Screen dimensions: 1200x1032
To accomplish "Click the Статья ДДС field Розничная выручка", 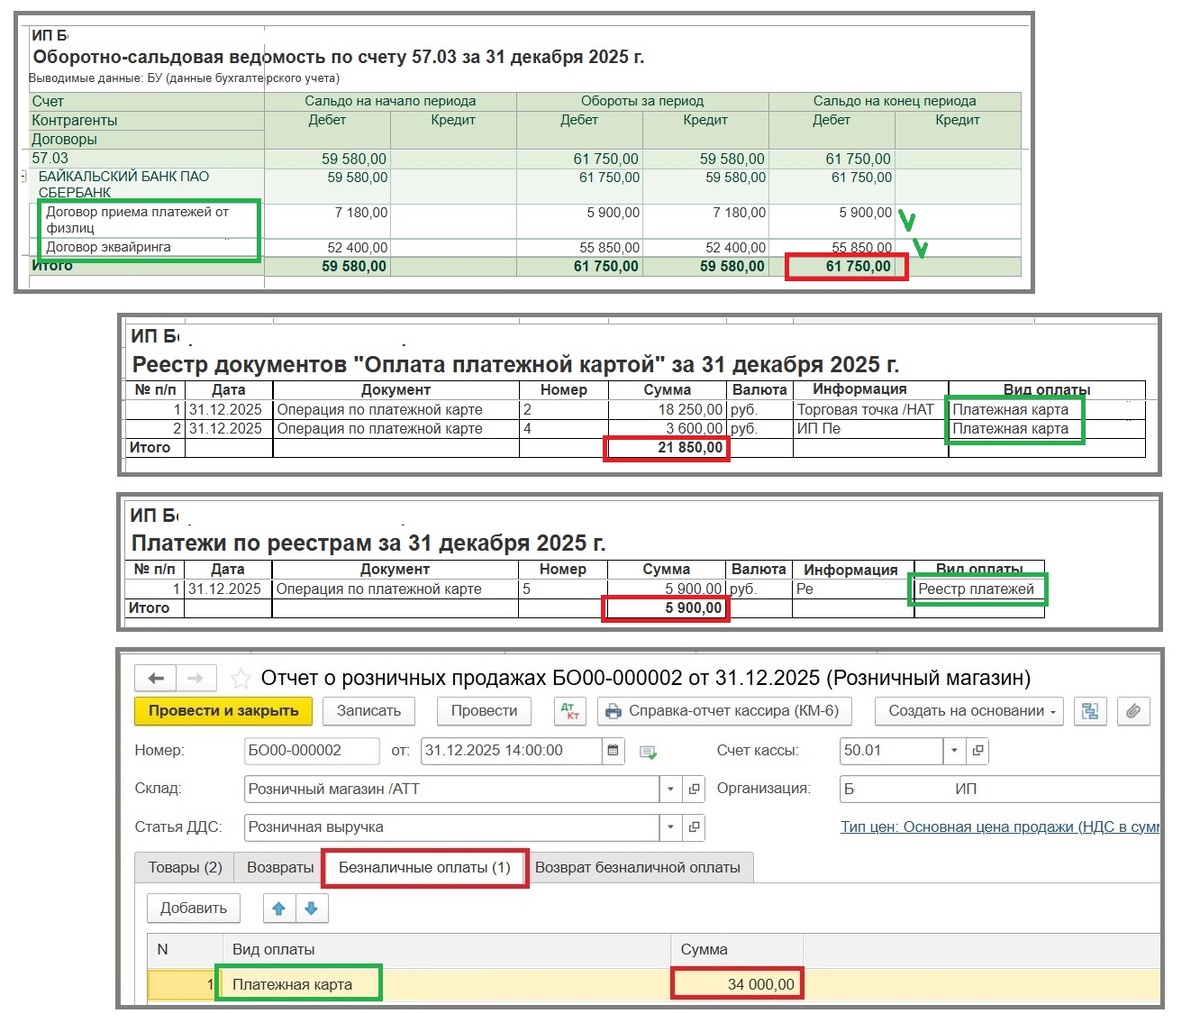I will point(452,827).
